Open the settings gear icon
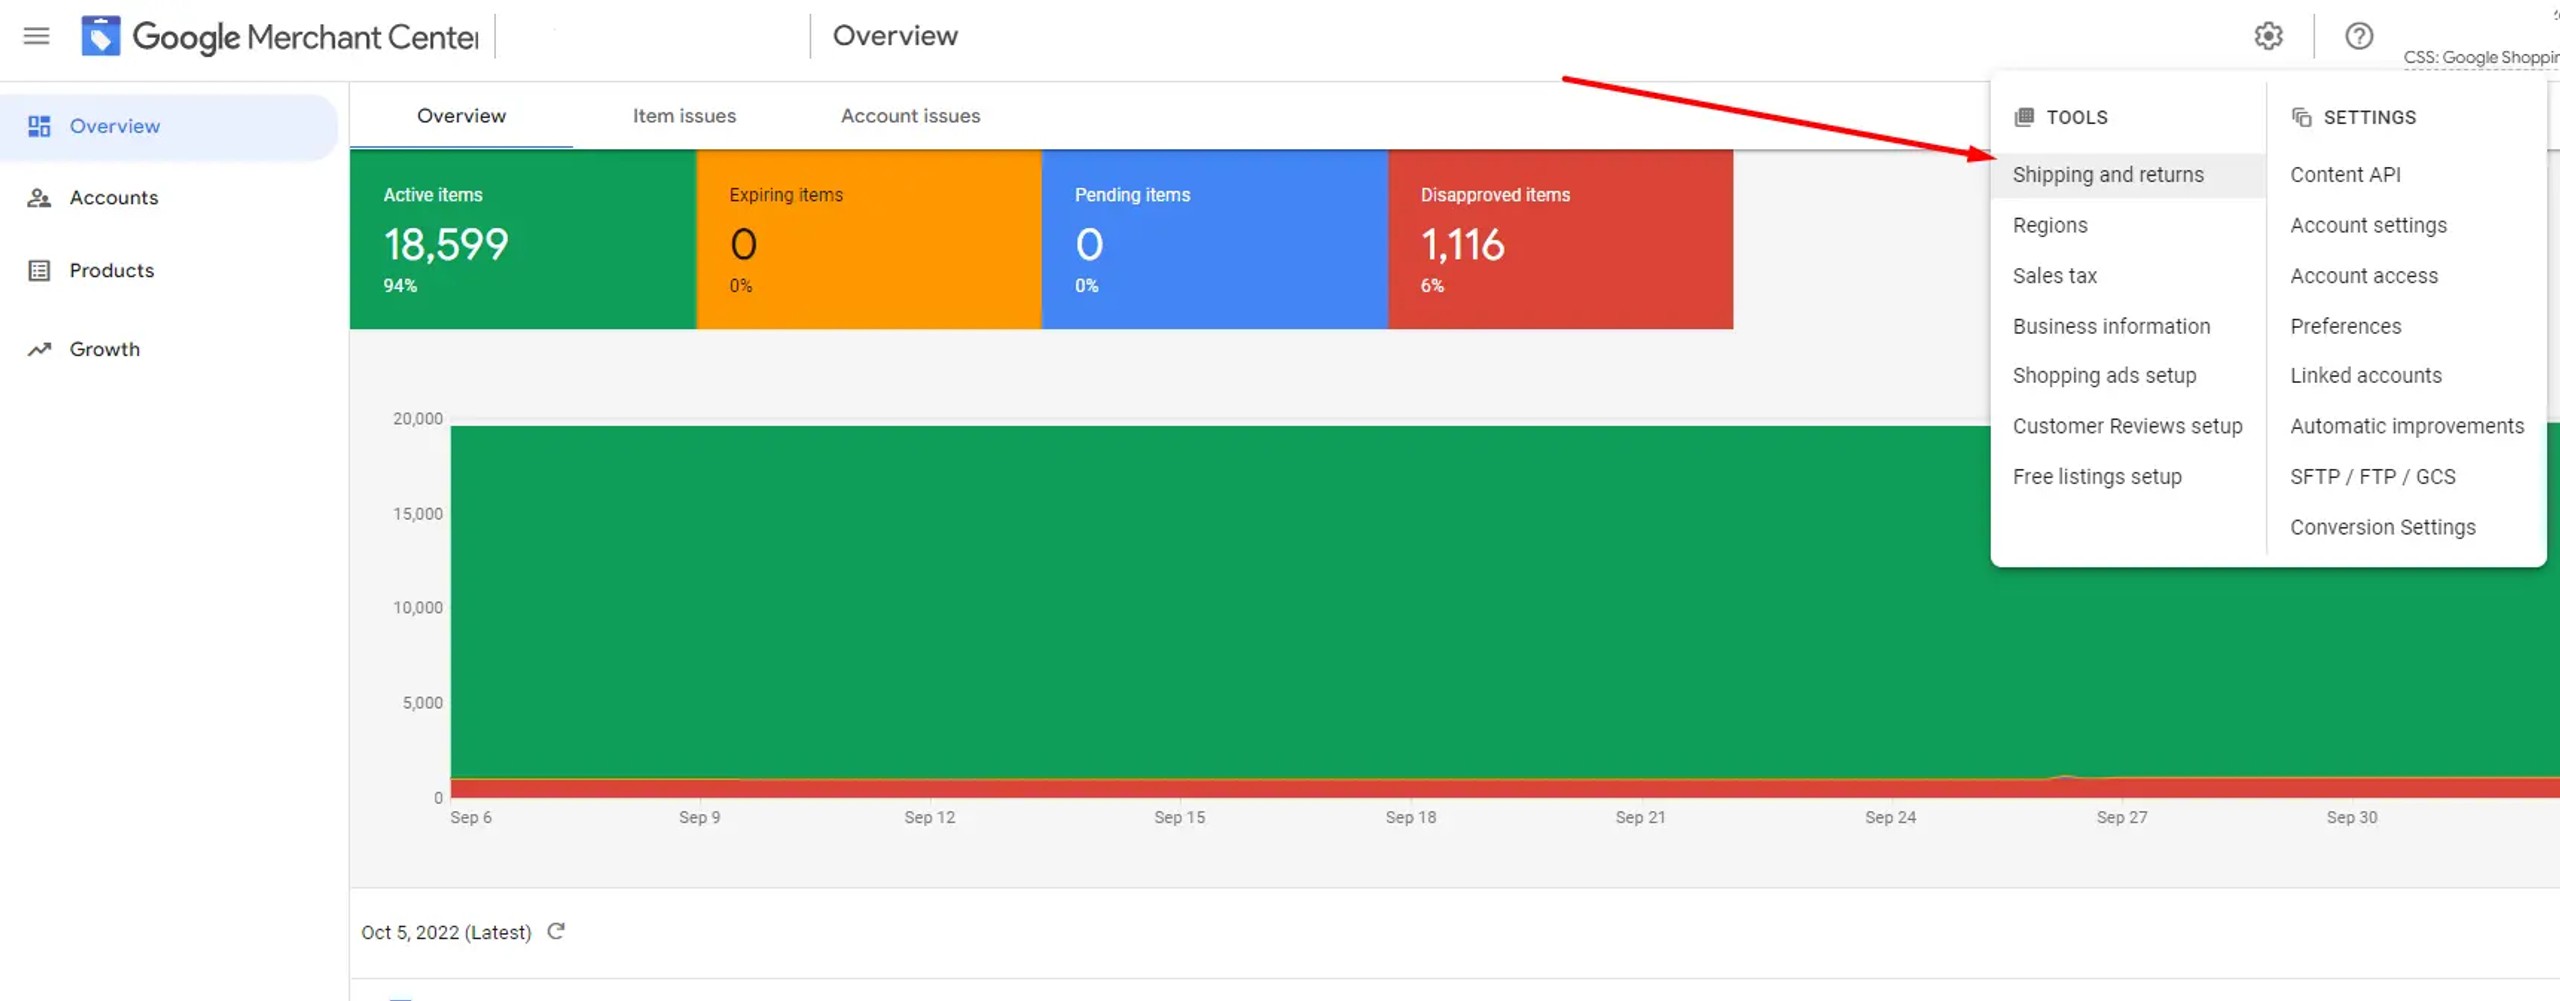 [x=2268, y=36]
